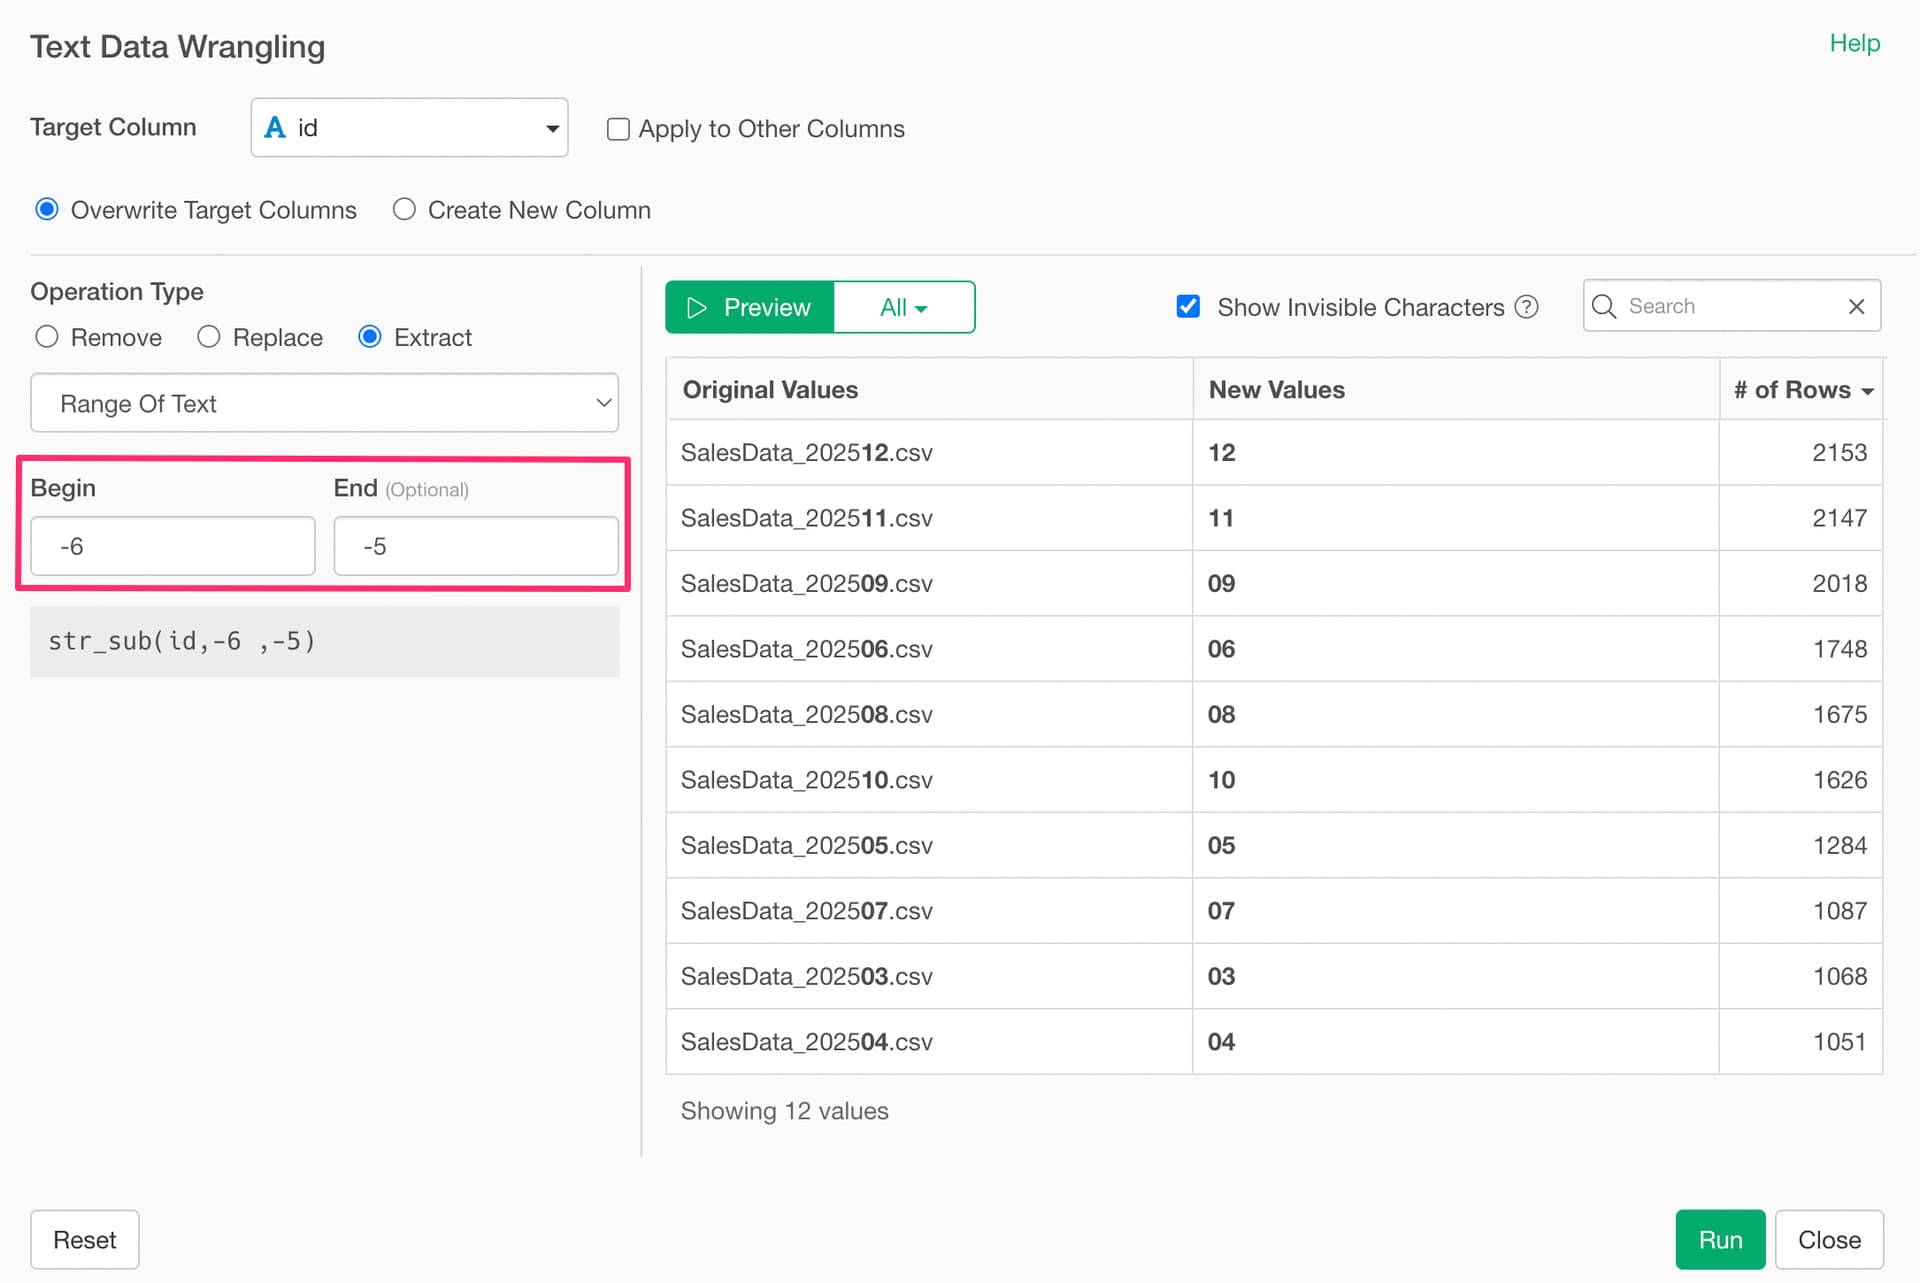The width and height of the screenshot is (1920, 1283).
Task: Open the All preview filter dropdown
Action: 903,307
